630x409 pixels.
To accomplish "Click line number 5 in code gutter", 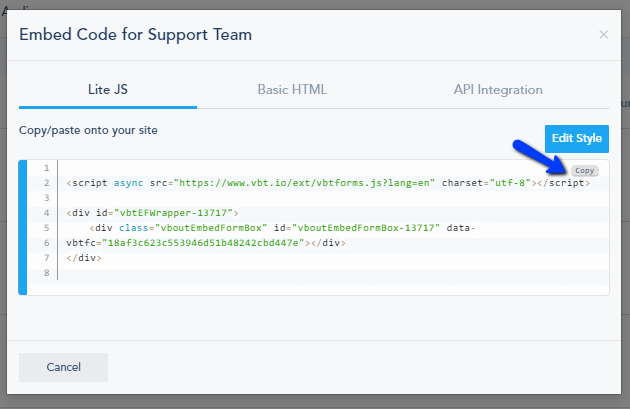I will [x=46, y=228].
